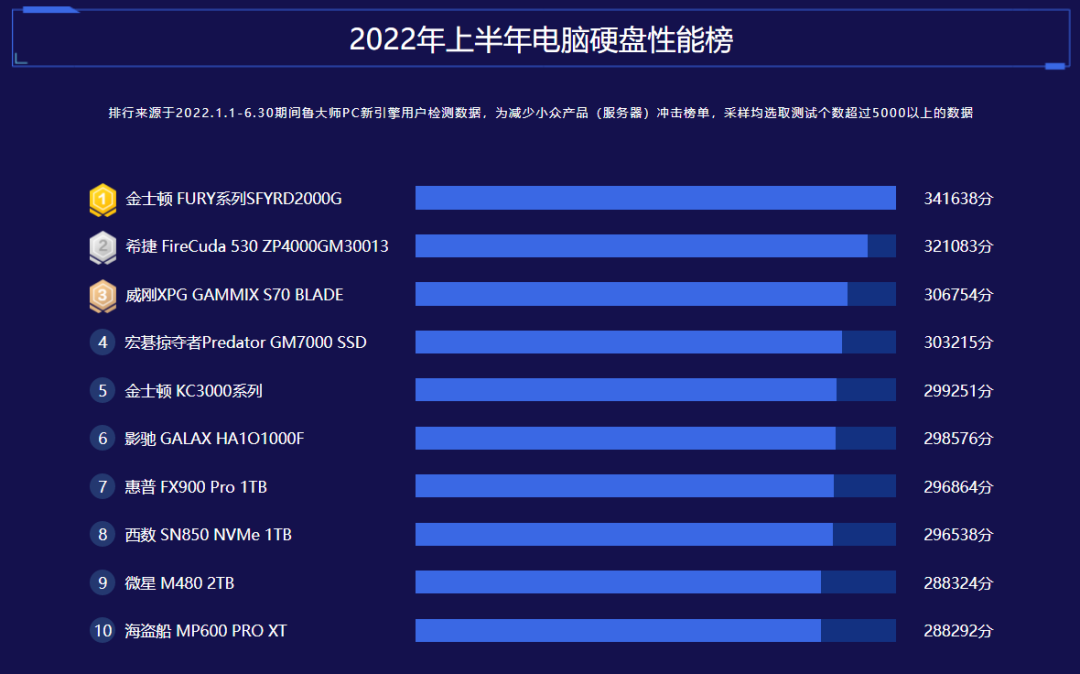The height and width of the screenshot is (674, 1080).
Task: Select 影驰 GALAX HA1O1000F entry
Action: [214, 439]
